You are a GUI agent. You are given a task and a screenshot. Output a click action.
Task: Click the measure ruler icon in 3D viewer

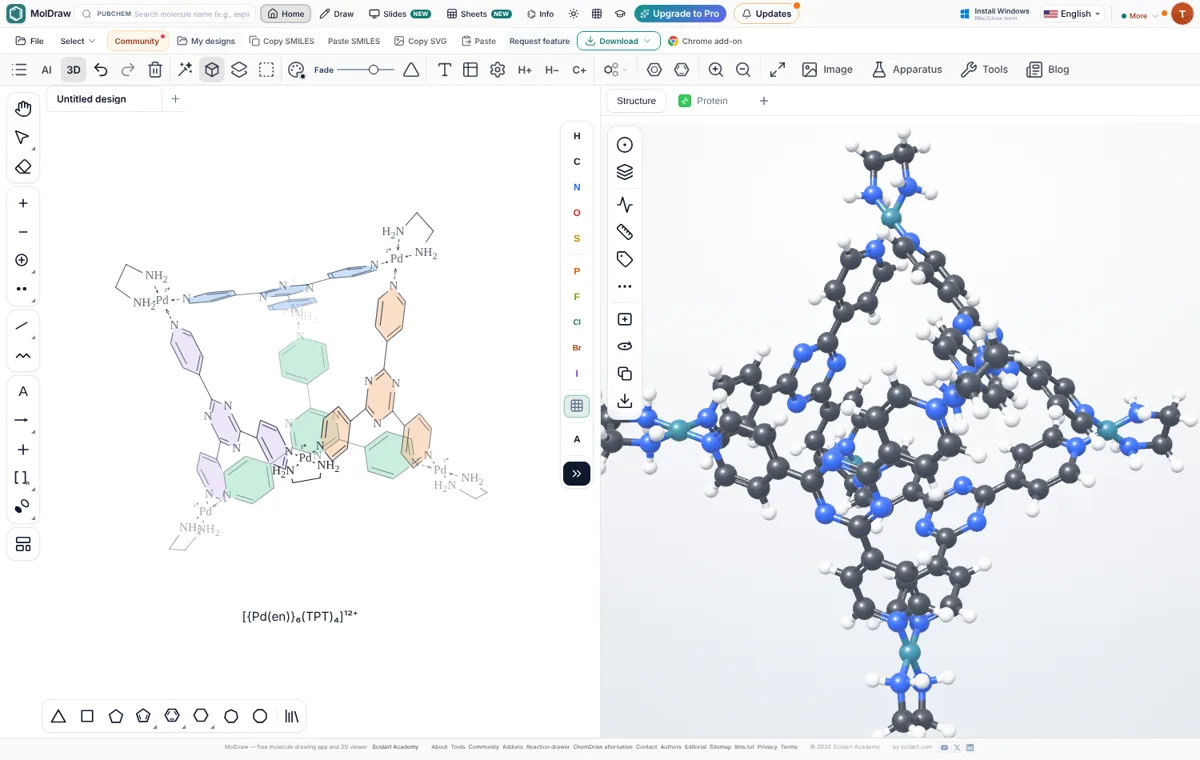pyautogui.click(x=625, y=232)
